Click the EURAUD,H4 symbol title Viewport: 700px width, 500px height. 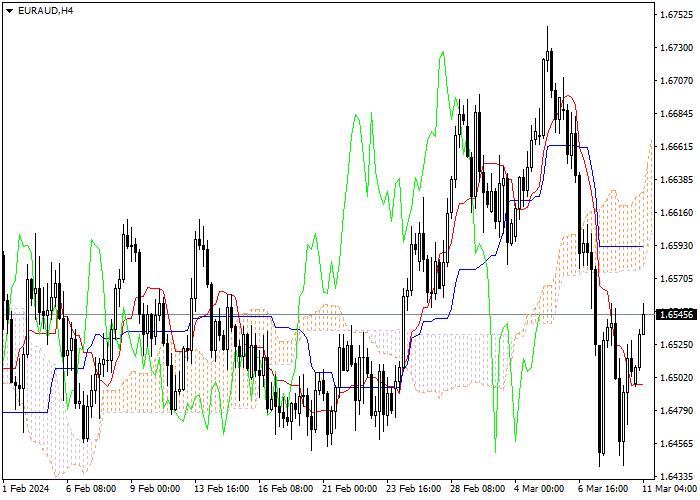[46, 11]
